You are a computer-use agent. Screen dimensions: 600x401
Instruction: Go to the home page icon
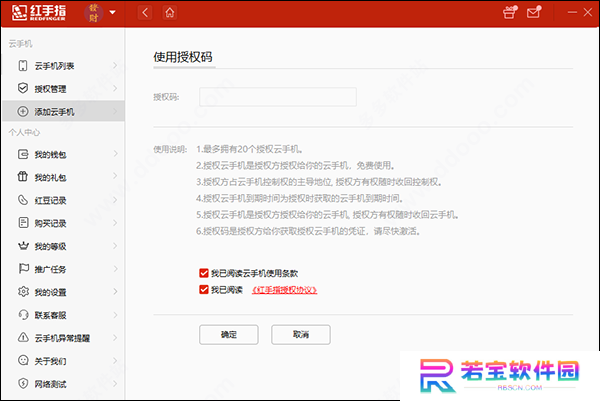point(170,13)
